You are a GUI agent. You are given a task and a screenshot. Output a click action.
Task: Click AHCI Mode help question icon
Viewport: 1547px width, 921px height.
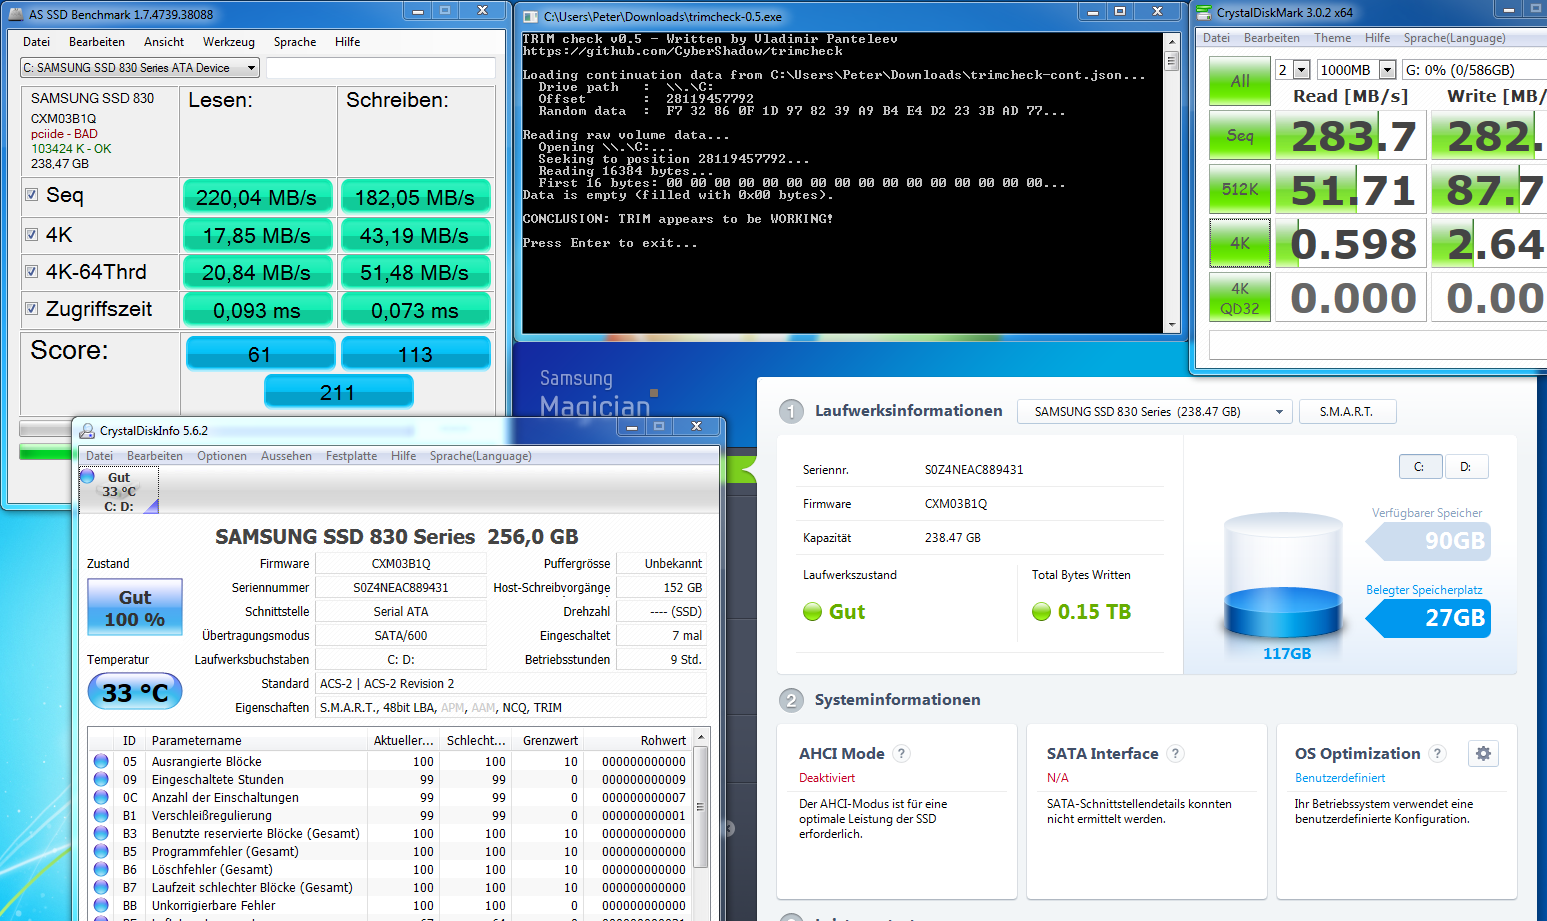pyautogui.click(x=901, y=754)
